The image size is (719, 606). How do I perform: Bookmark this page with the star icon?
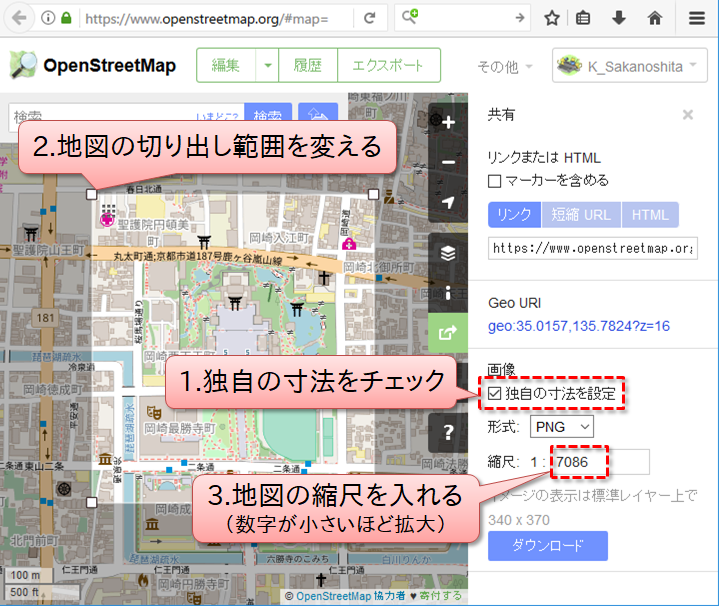(x=552, y=18)
